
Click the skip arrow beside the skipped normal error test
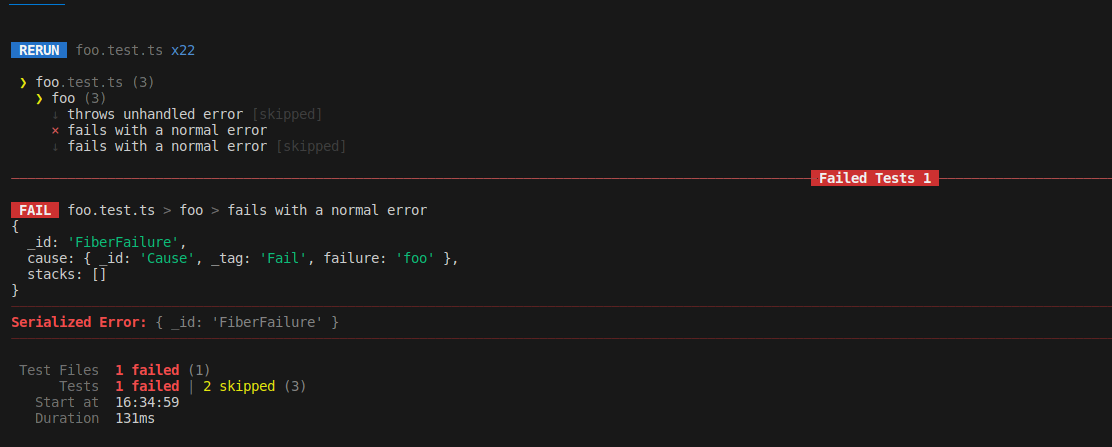click(56, 146)
